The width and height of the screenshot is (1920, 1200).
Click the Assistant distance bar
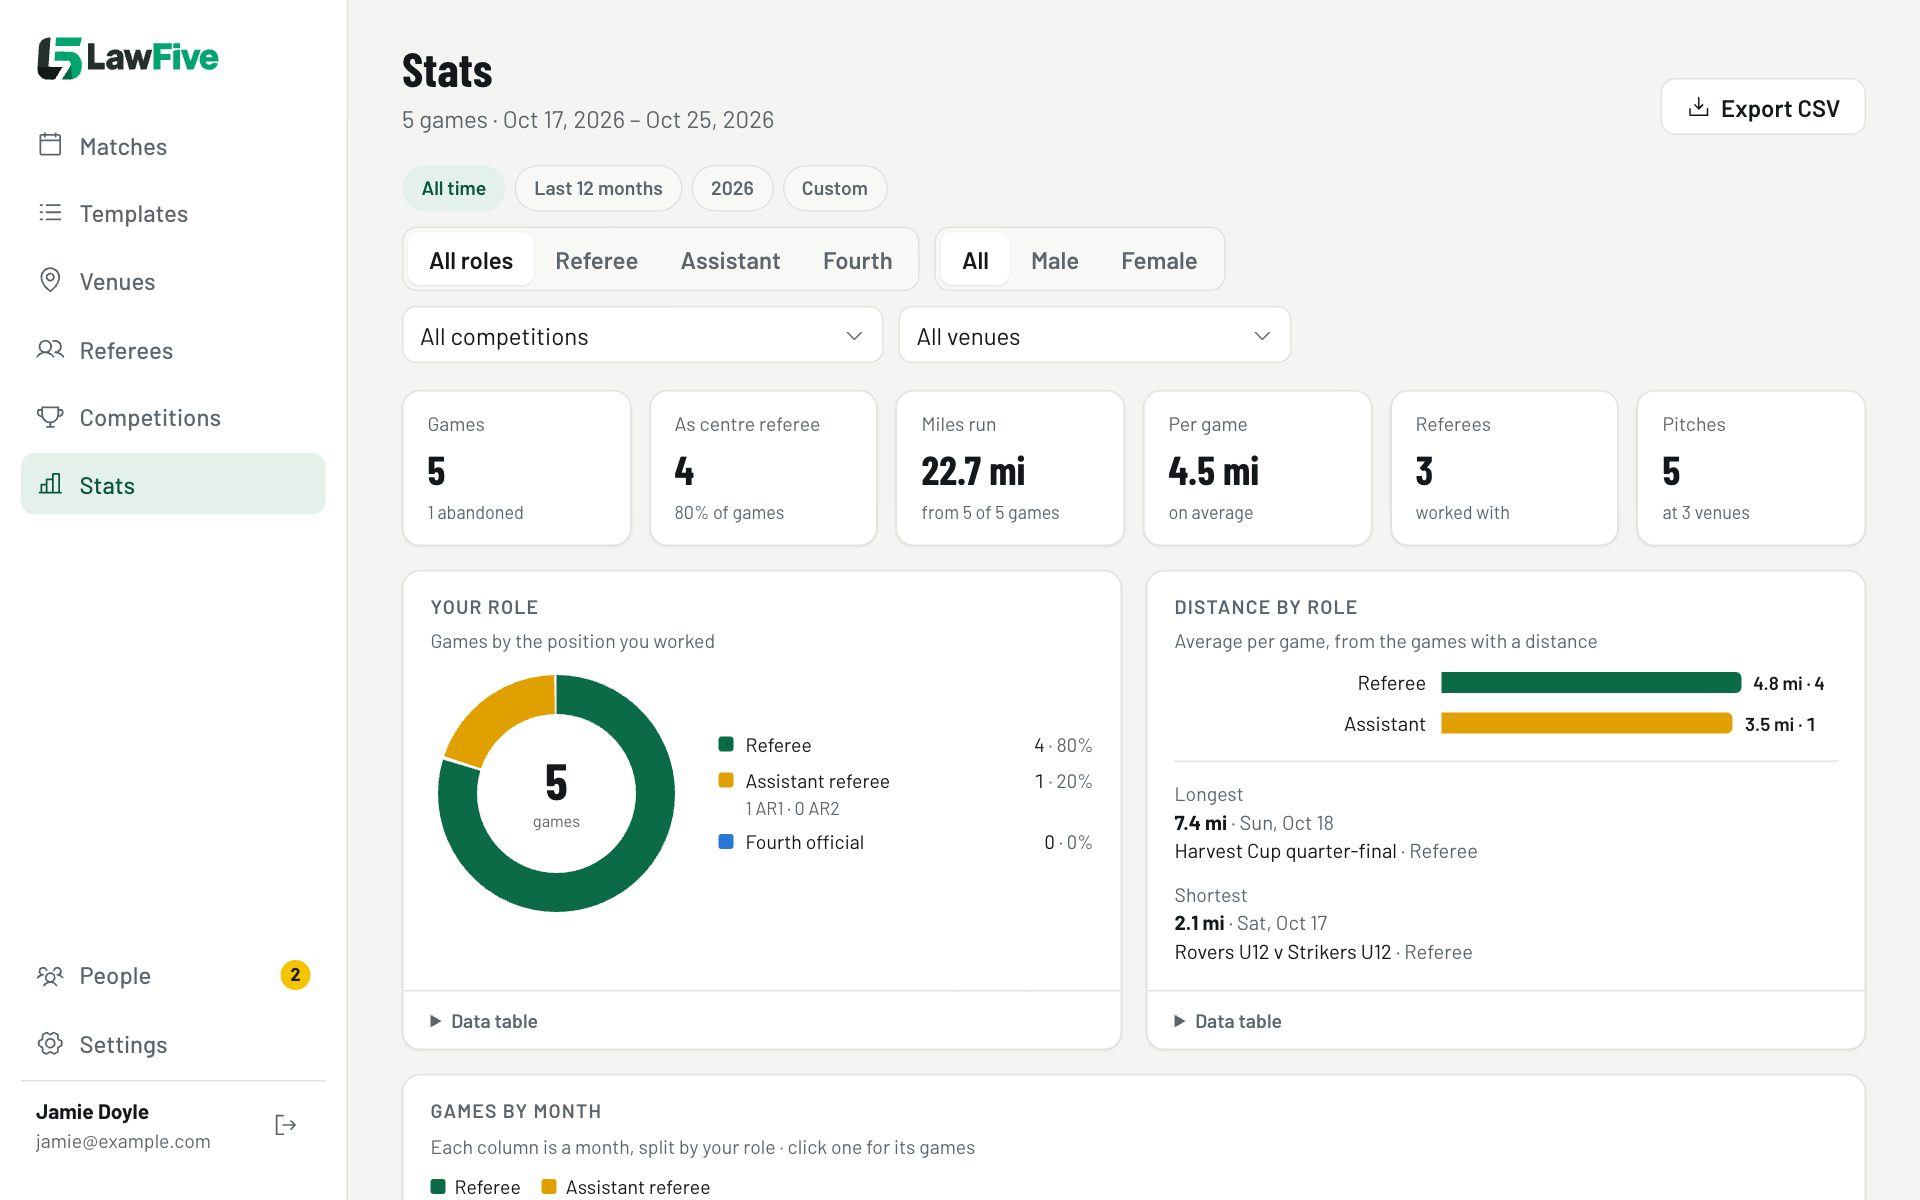(1586, 723)
